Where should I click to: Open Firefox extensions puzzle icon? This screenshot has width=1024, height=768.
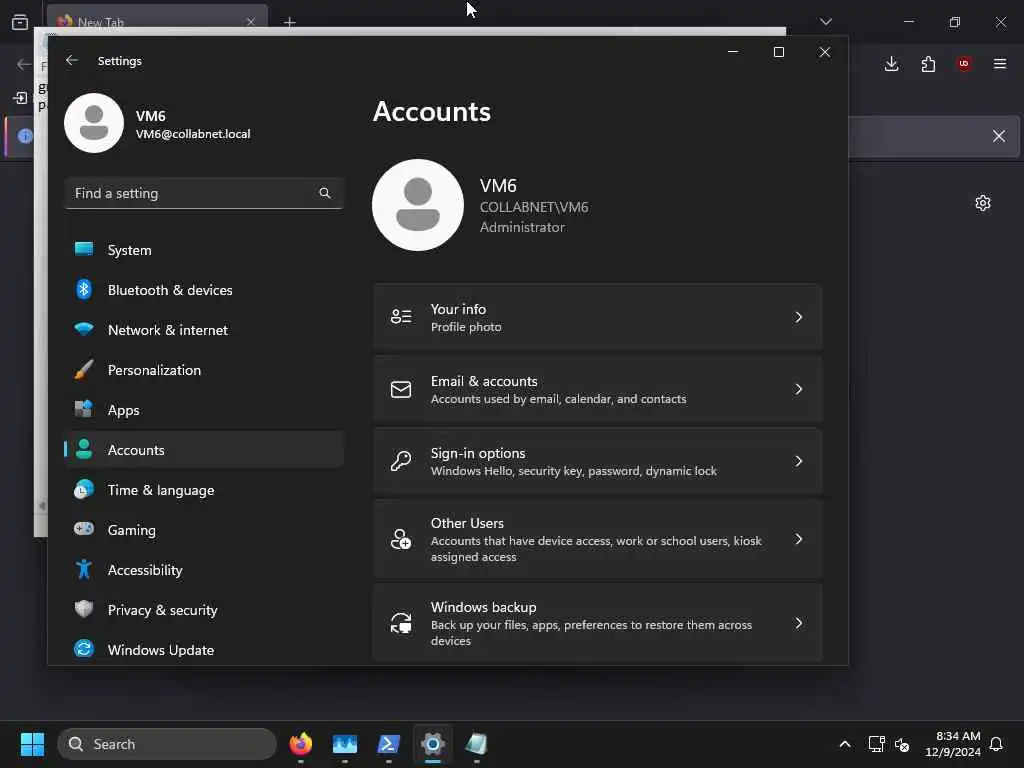point(928,64)
